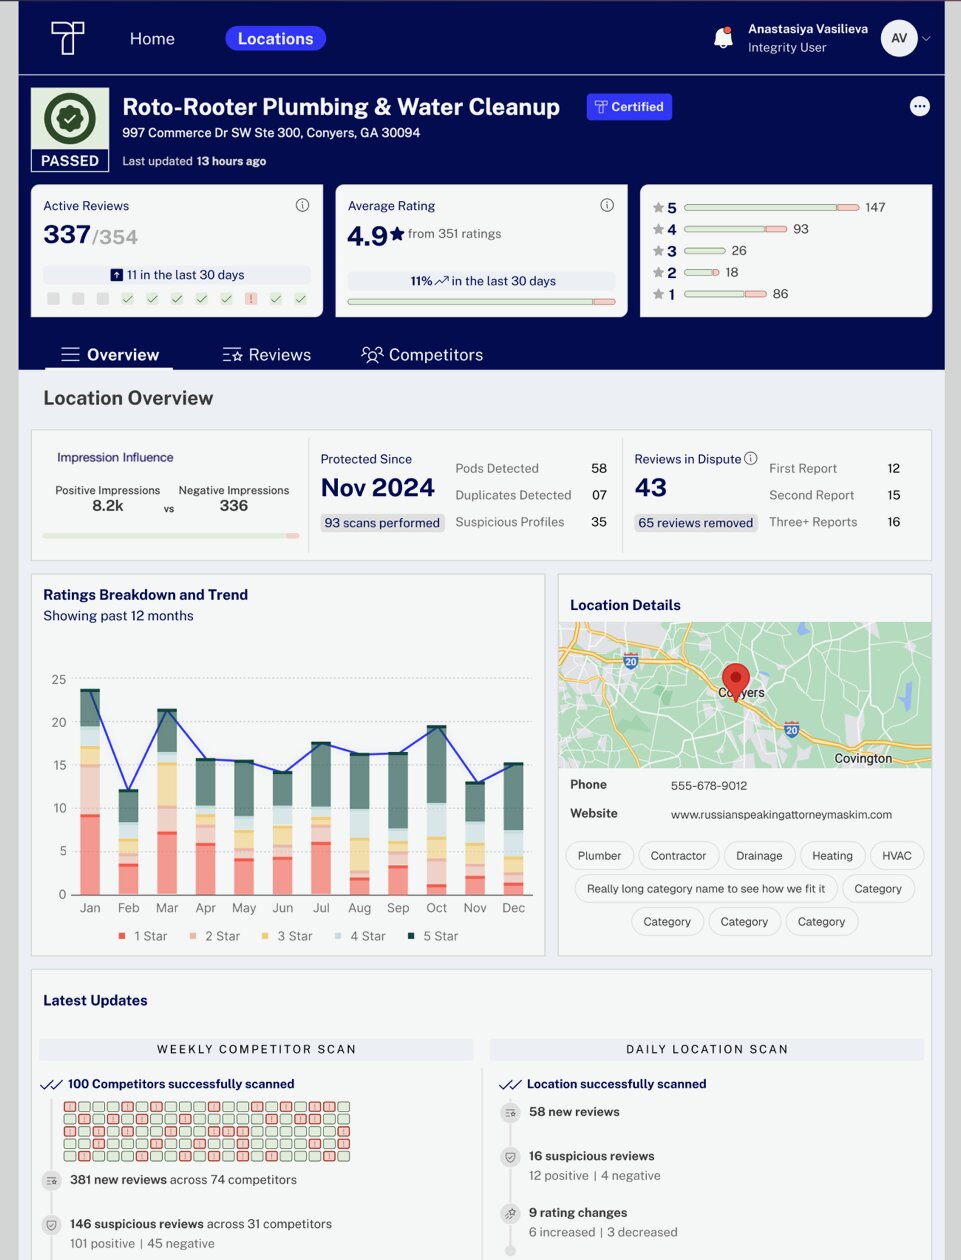Click the 5-star rating distribution bar
961x1260 pixels.
[772, 208]
